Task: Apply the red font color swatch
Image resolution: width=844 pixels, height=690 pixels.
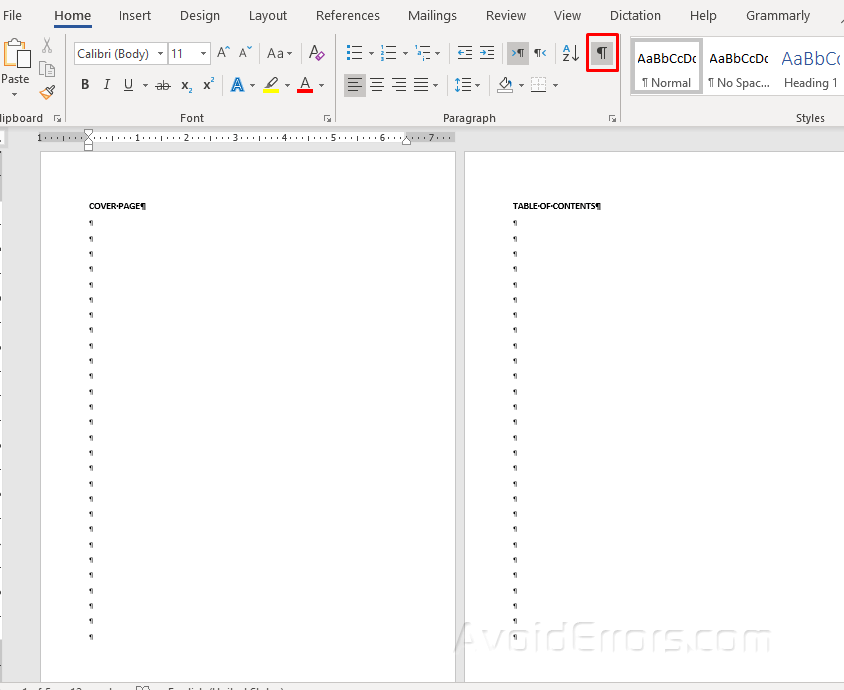Action: click(305, 85)
